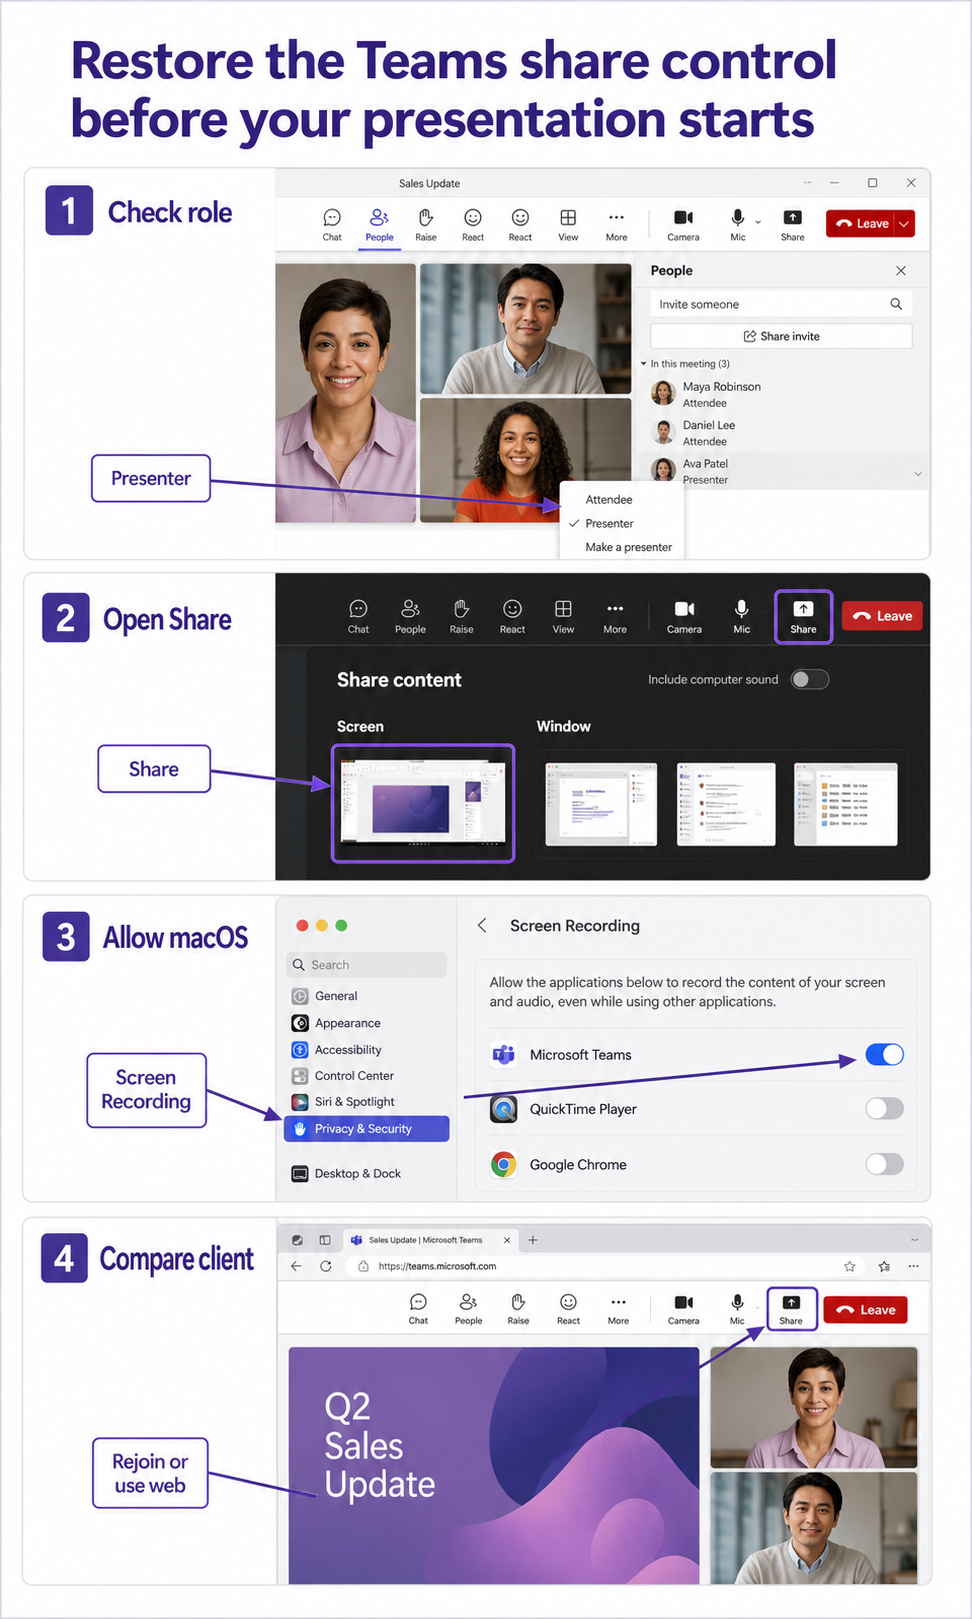The height and width of the screenshot is (1619, 972).
Task: Click the highlighted Share button in dark toolbar
Action: pos(803,617)
